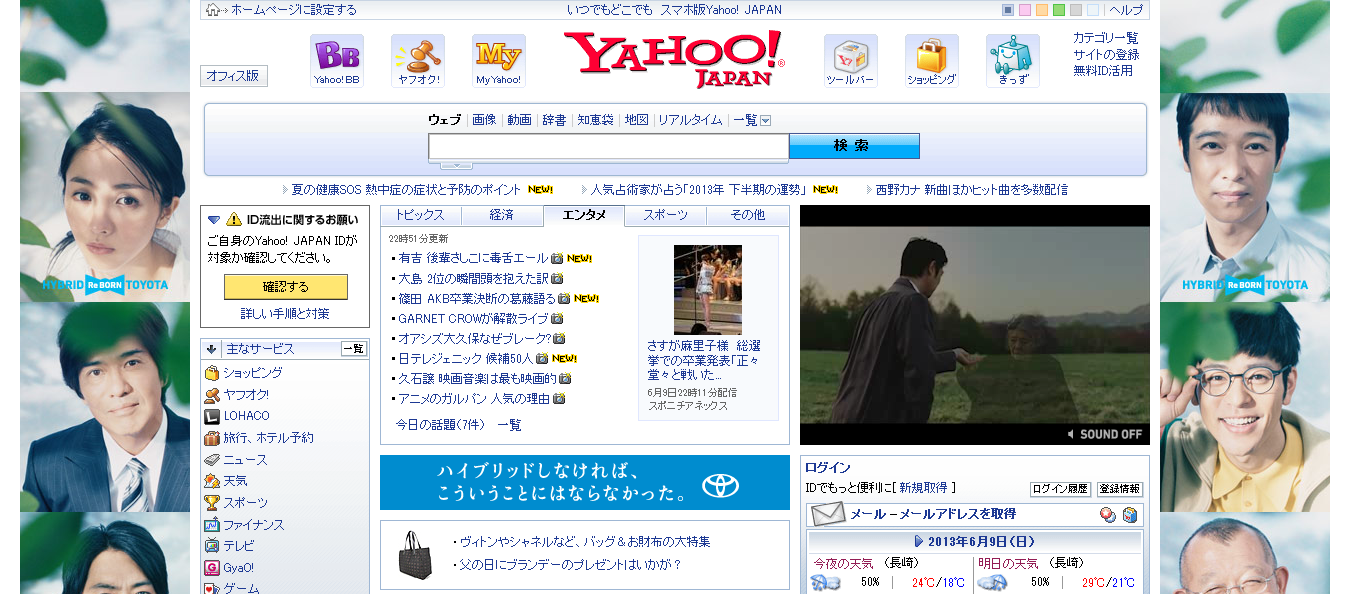Click the handbag product thumbnail
The height and width of the screenshot is (594, 1349).
coord(414,554)
